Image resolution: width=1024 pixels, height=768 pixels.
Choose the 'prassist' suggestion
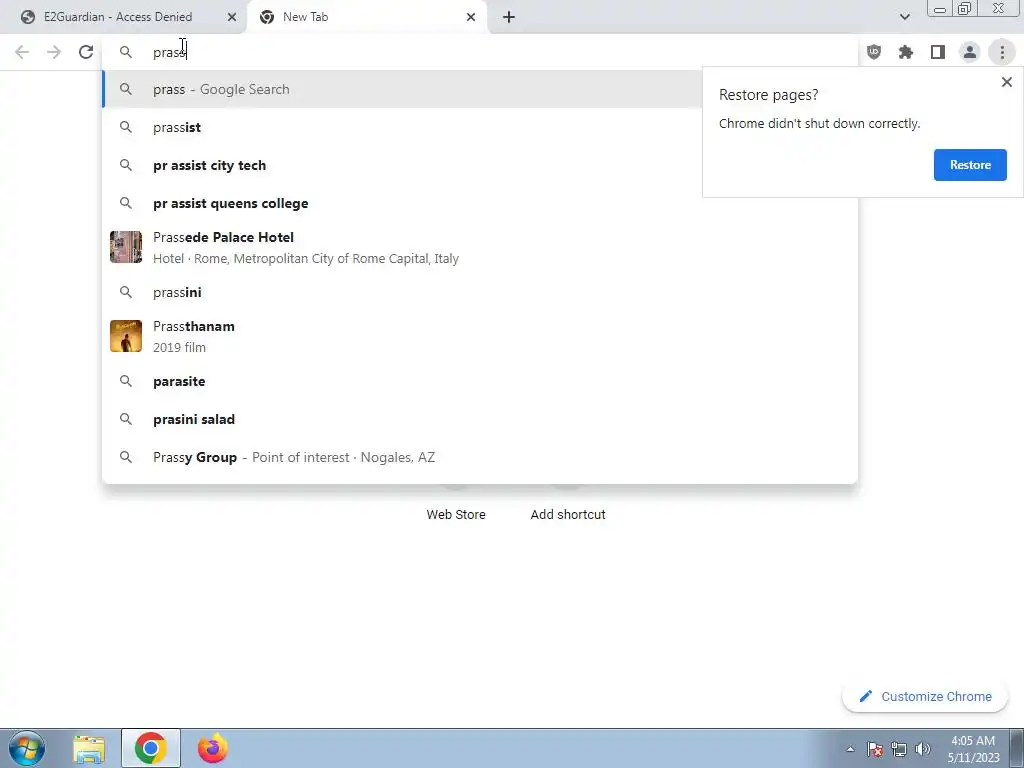(480, 127)
